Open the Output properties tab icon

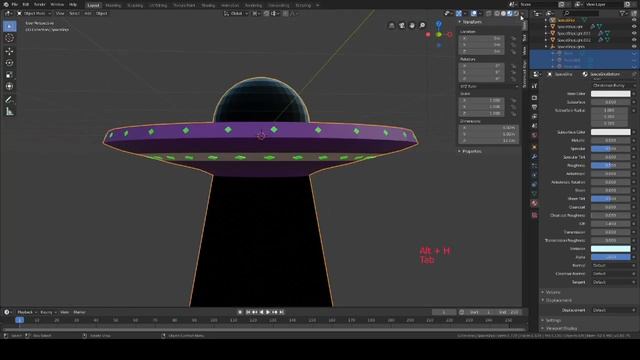(534, 107)
